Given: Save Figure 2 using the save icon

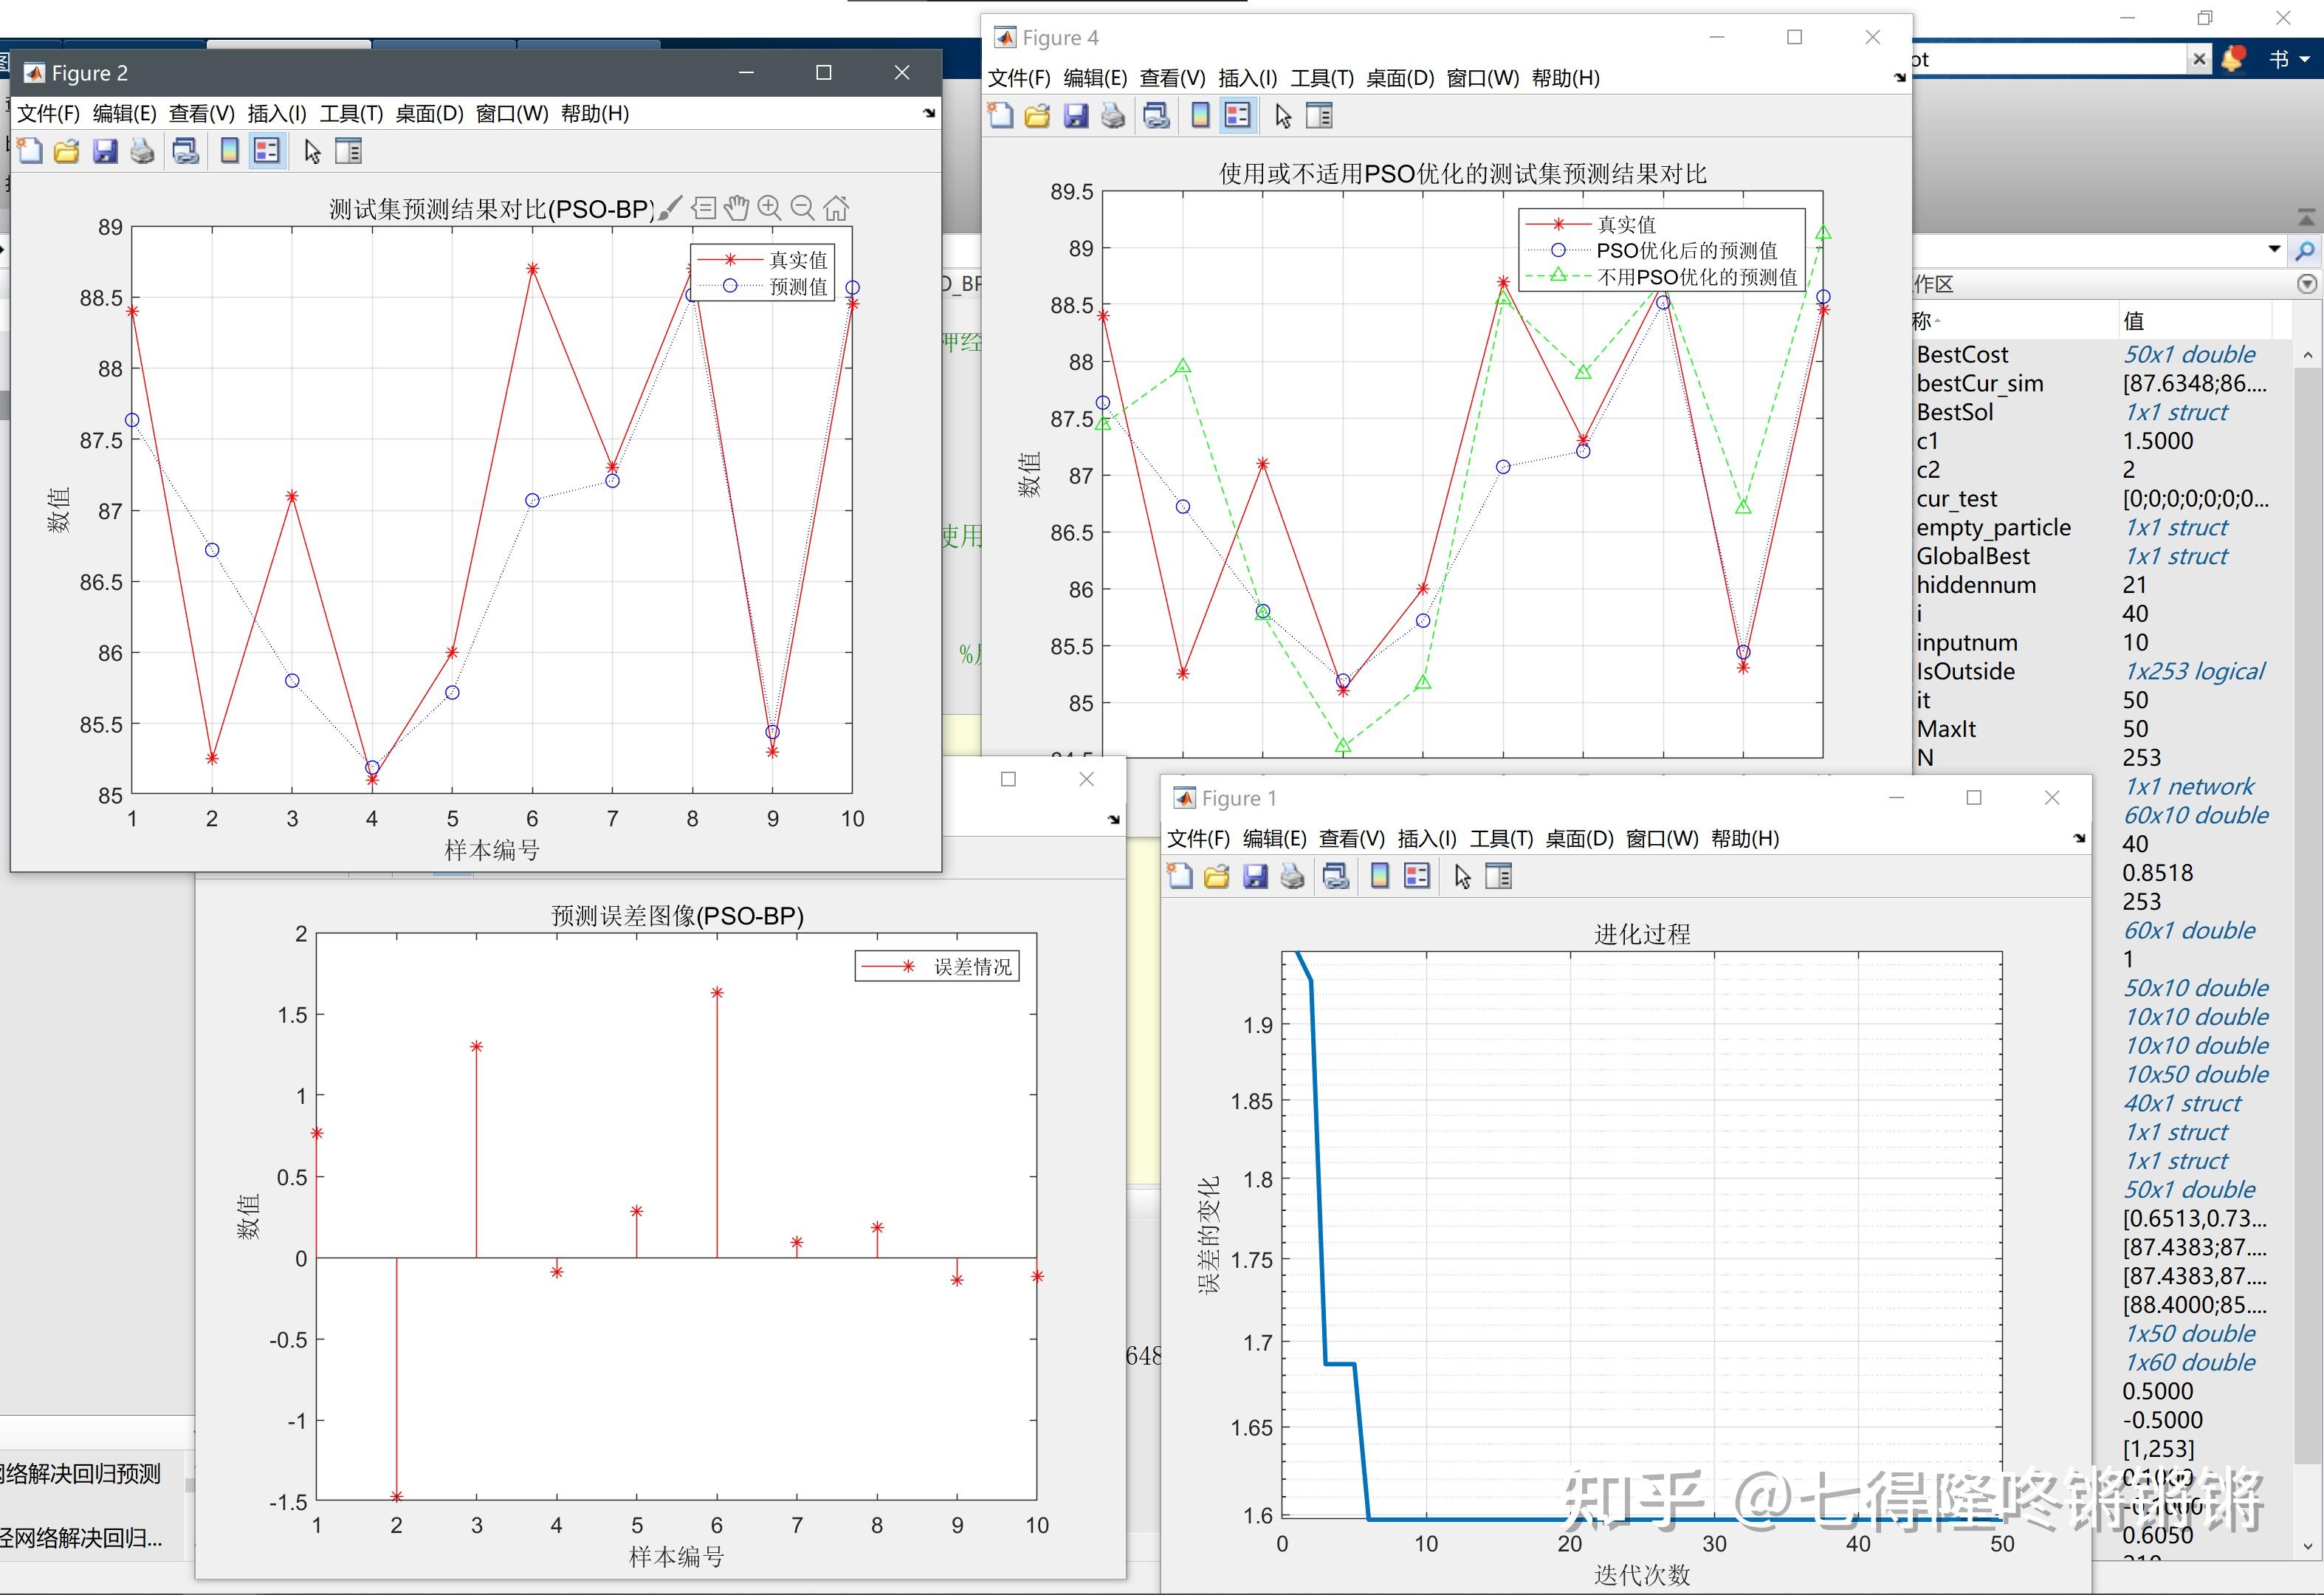Looking at the screenshot, I should click(105, 150).
